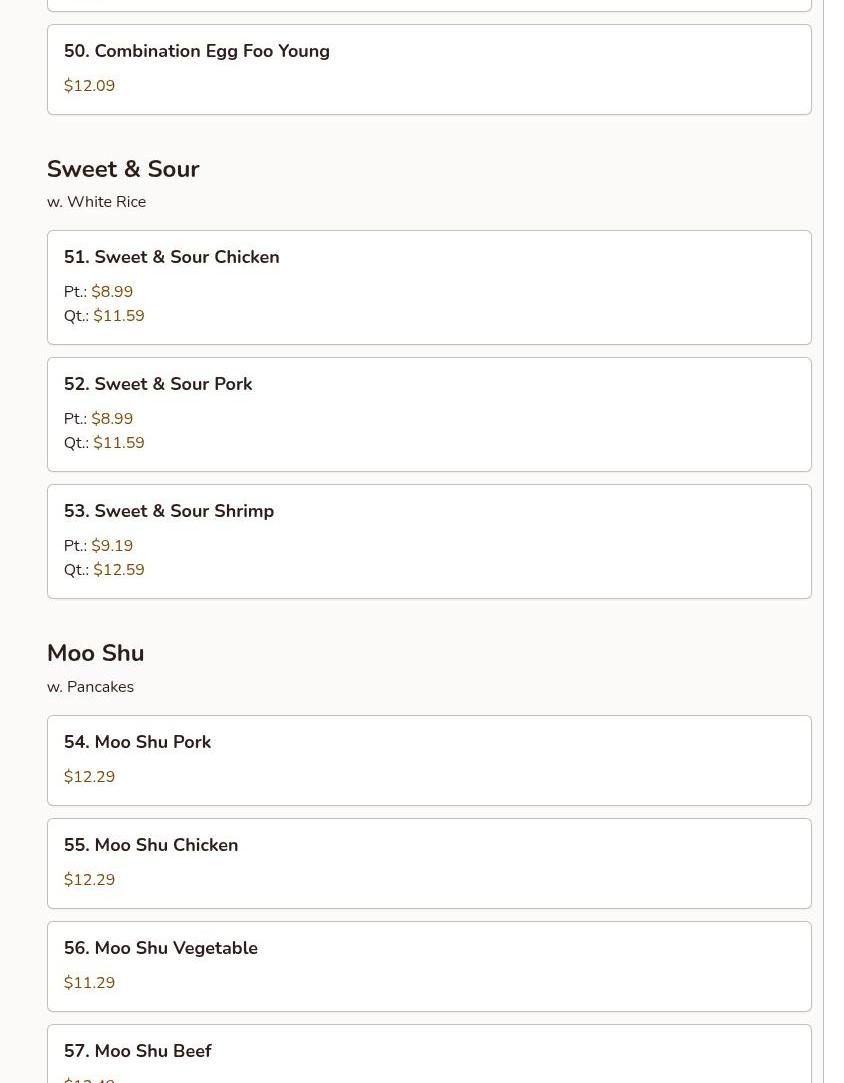Click the Moo Shu Pork $12.29 price
844x1083 pixels.
click(x=89, y=777)
